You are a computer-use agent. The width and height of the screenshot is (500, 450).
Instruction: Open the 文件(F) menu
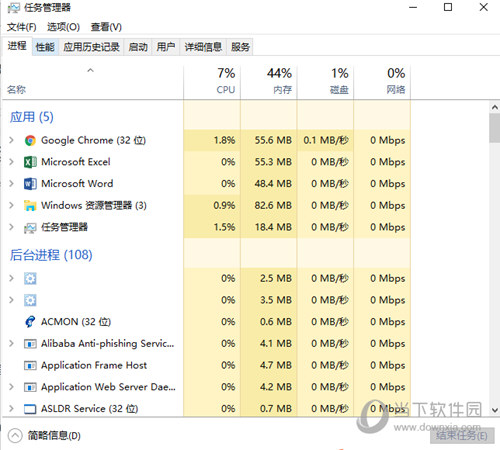click(x=22, y=27)
